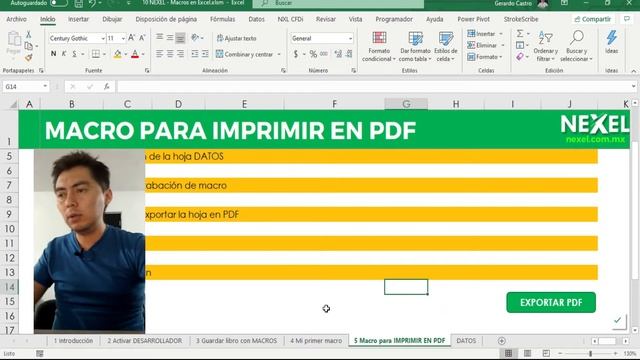Open Dar formato como tabla dropdown
This screenshot has width=640, height=360.
(x=415, y=46)
